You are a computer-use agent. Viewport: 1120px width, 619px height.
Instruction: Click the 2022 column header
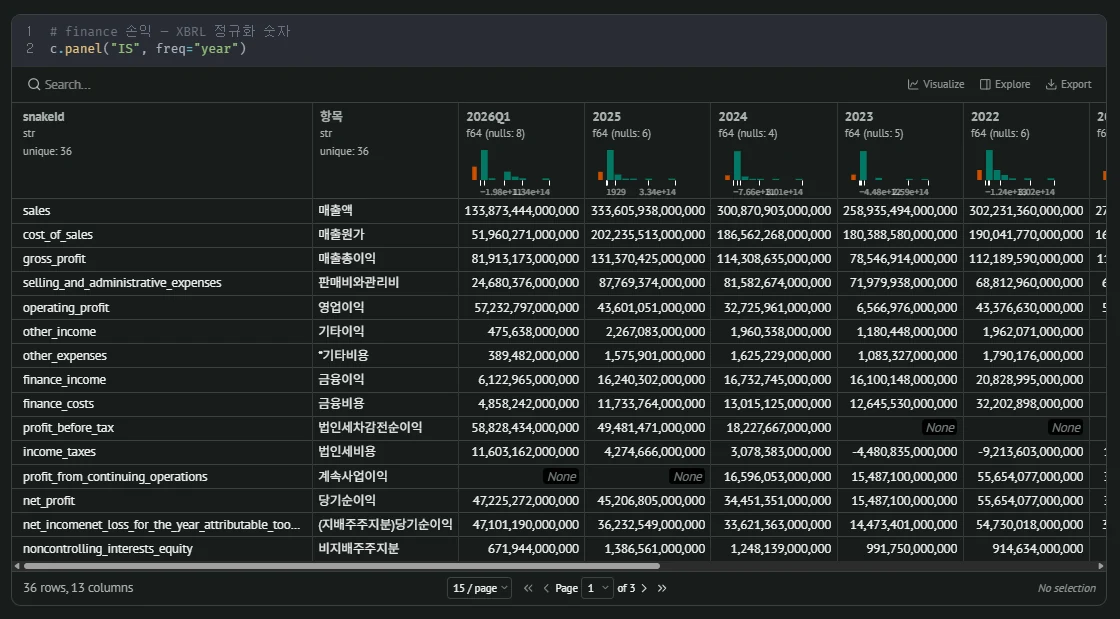click(x=985, y=116)
